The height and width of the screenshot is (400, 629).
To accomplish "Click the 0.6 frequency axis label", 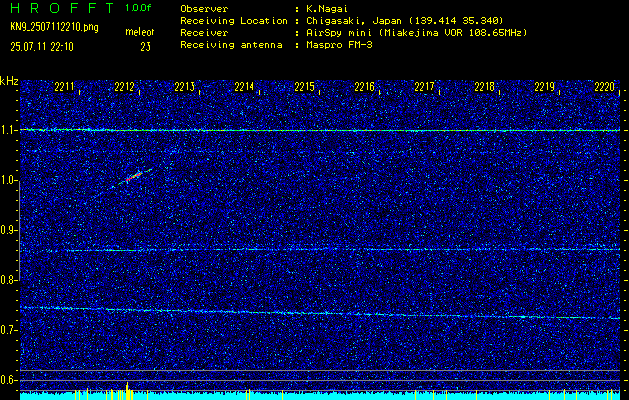I will click(7, 380).
